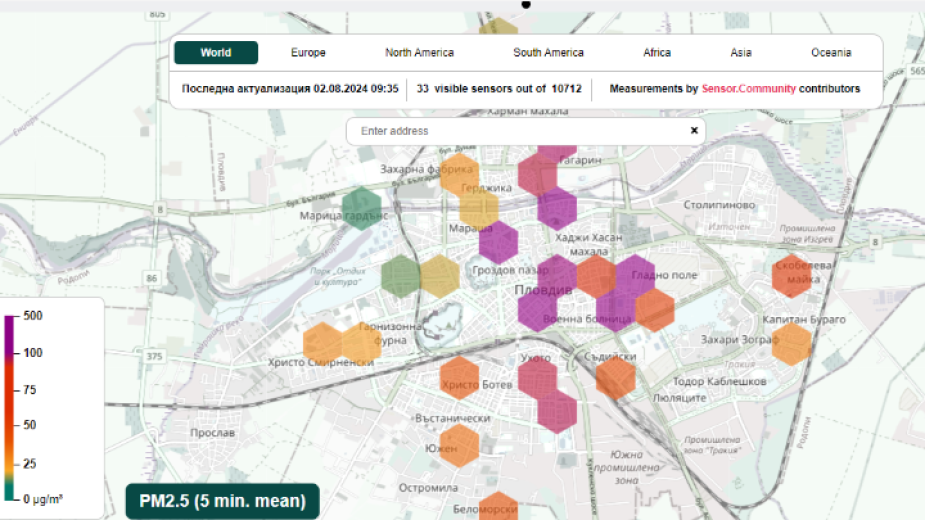The width and height of the screenshot is (925, 520).
Task: Go to the Oceania tab
Action: (831, 53)
